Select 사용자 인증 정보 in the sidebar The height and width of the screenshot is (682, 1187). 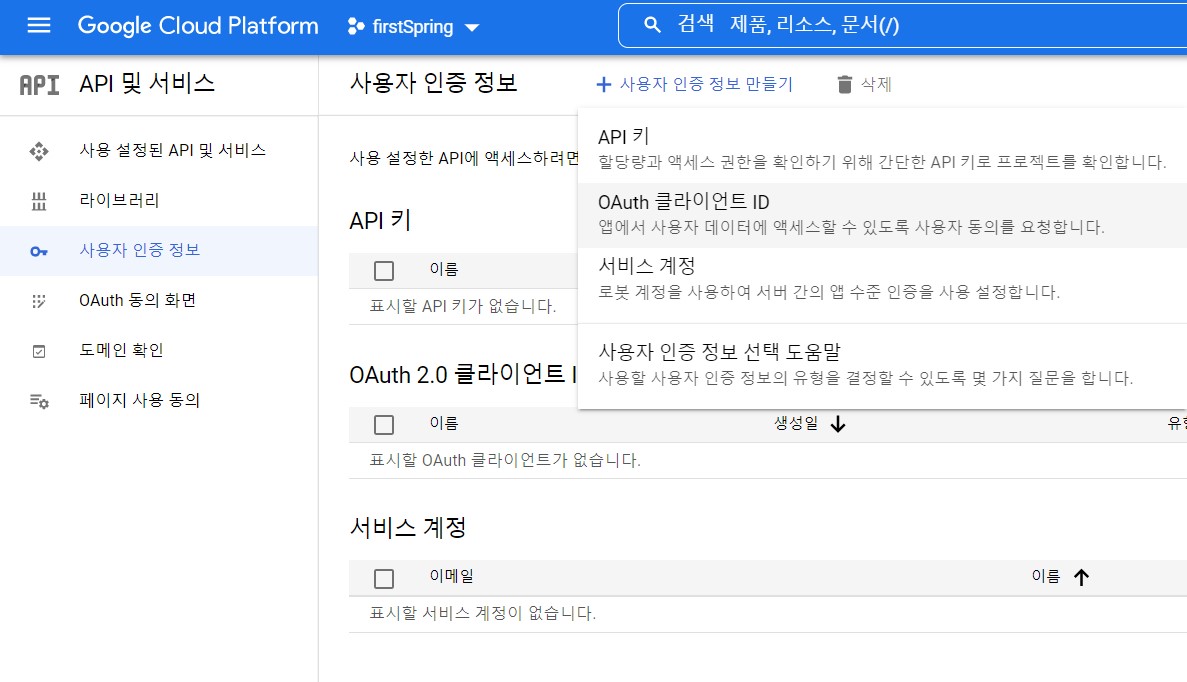pyautogui.click(x=159, y=251)
